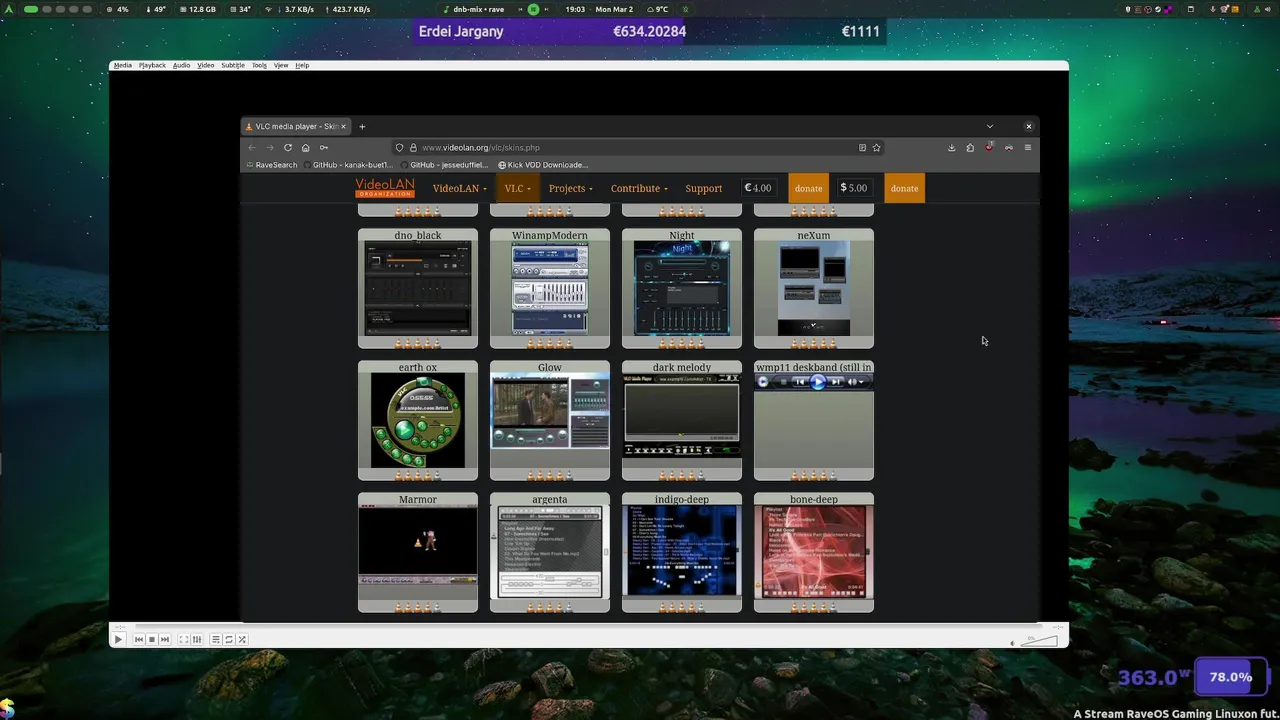Open VLC Video menu
This screenshot has height=720, width=1280.
(x=206, y=65)
